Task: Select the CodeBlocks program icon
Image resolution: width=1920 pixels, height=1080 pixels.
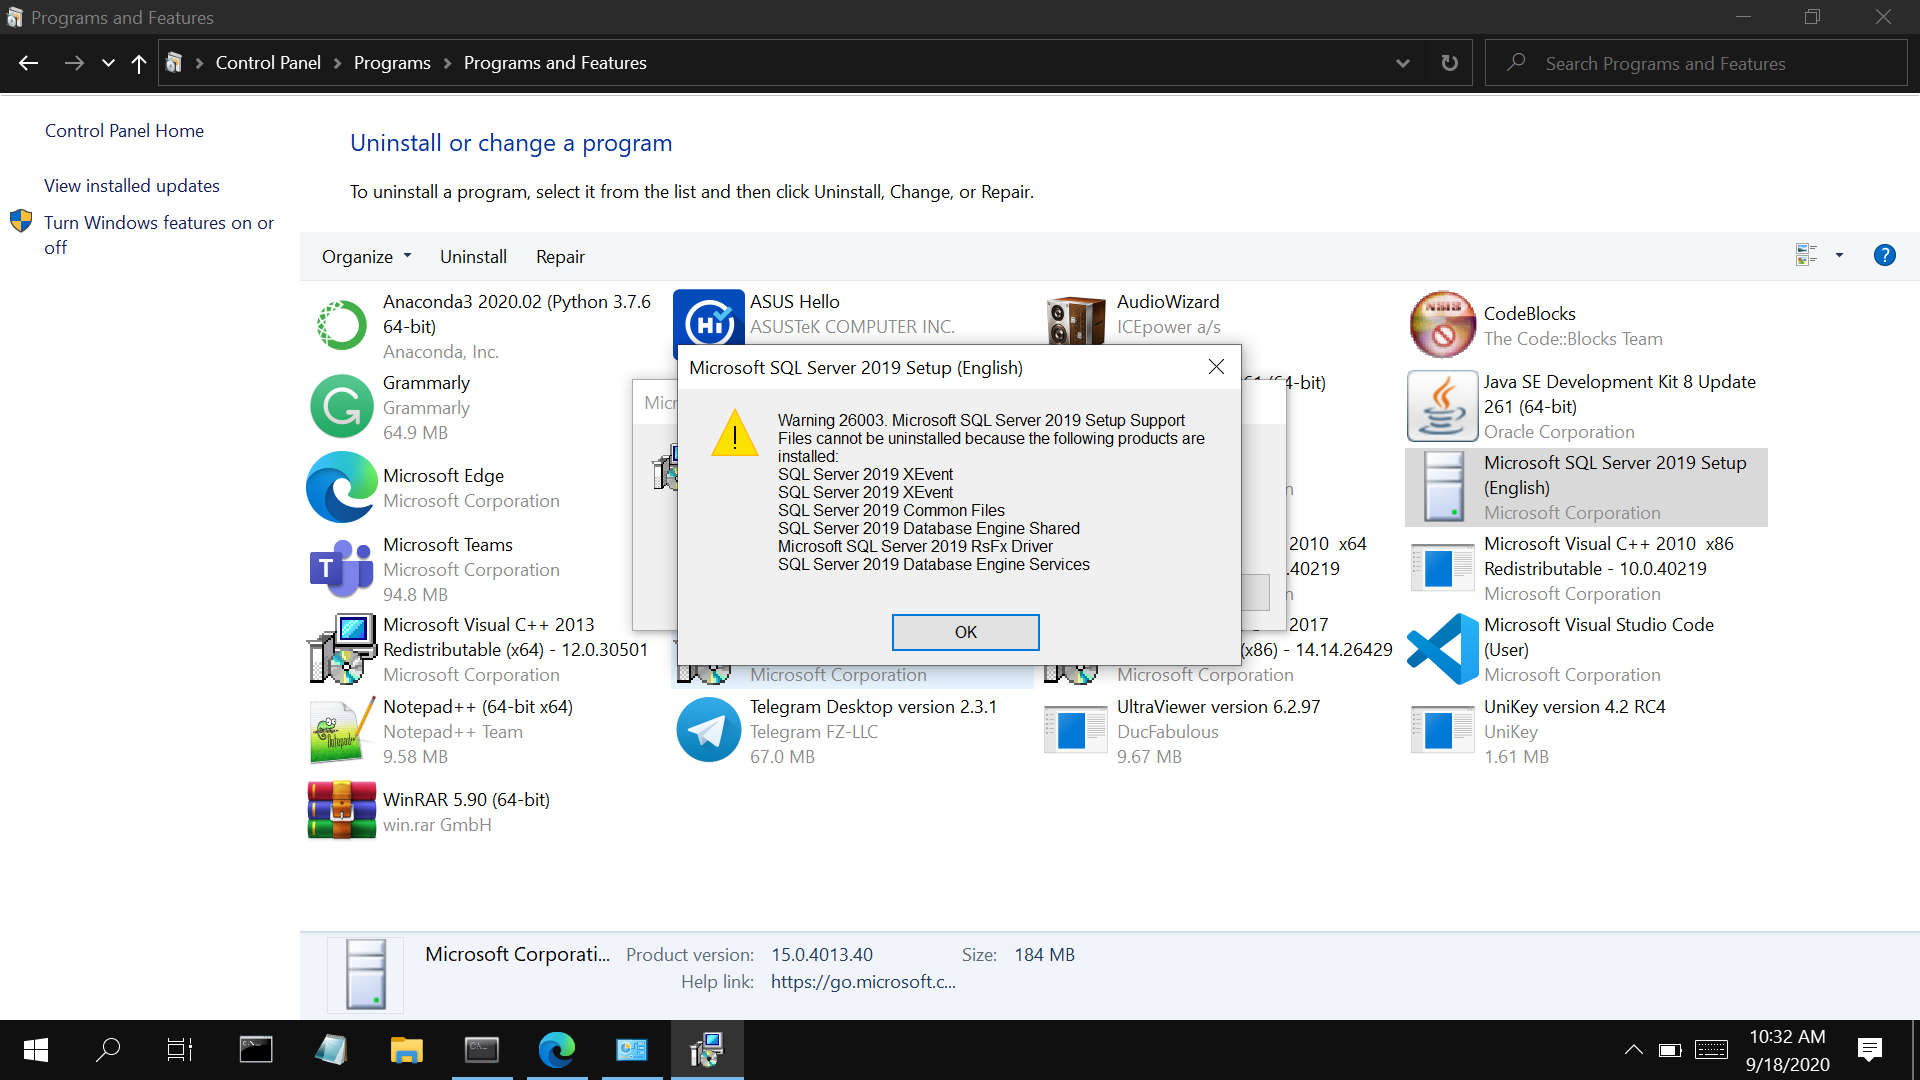Action: (x=1442, y=325)
